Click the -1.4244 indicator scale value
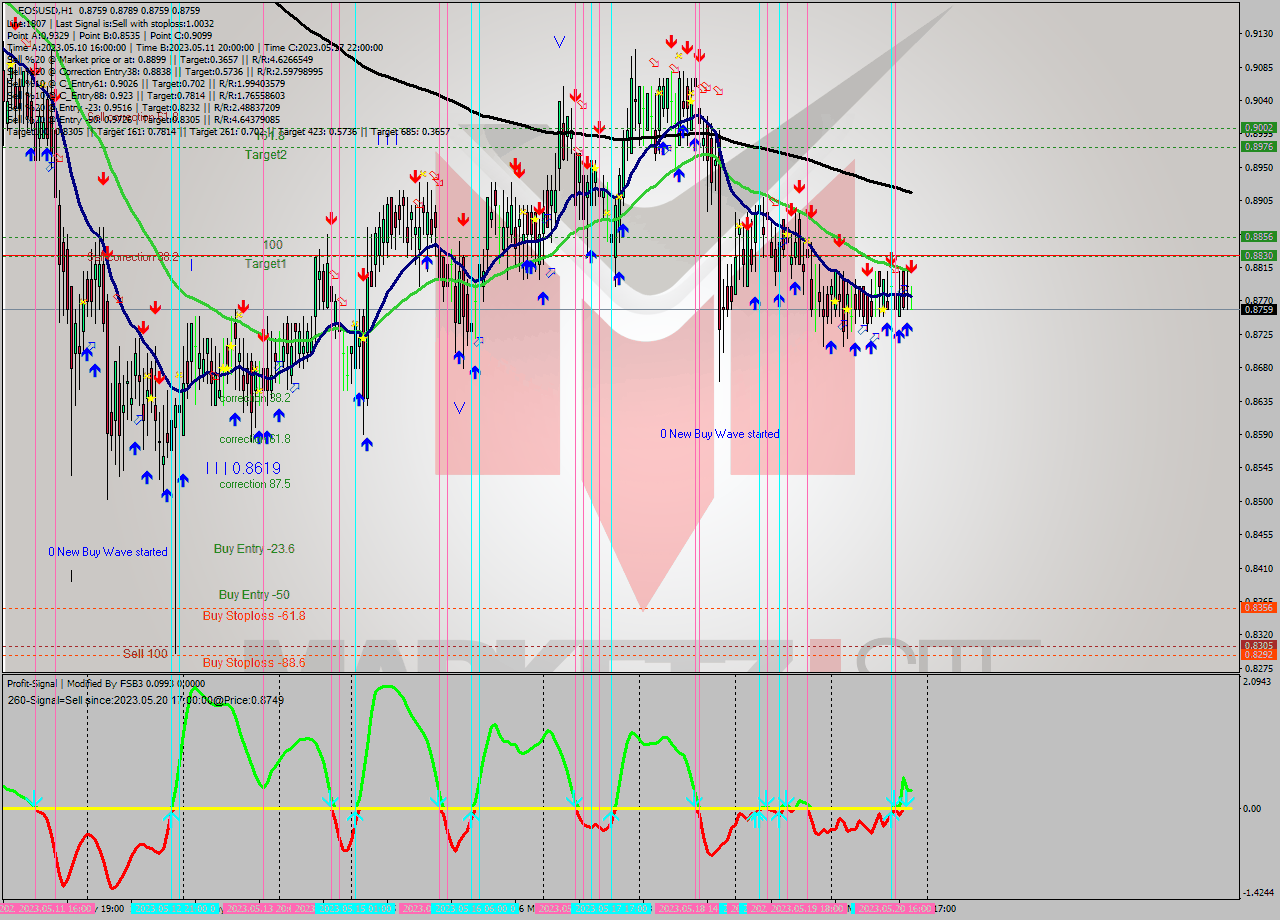This screenshot has width=1280, height=920. pos(1257,893)
